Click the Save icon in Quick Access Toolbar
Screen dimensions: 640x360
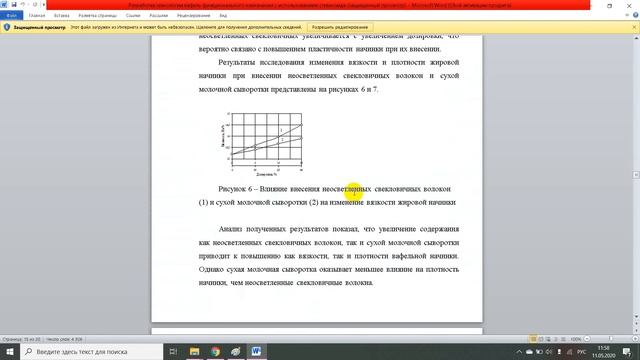click(x=13, y=4)
